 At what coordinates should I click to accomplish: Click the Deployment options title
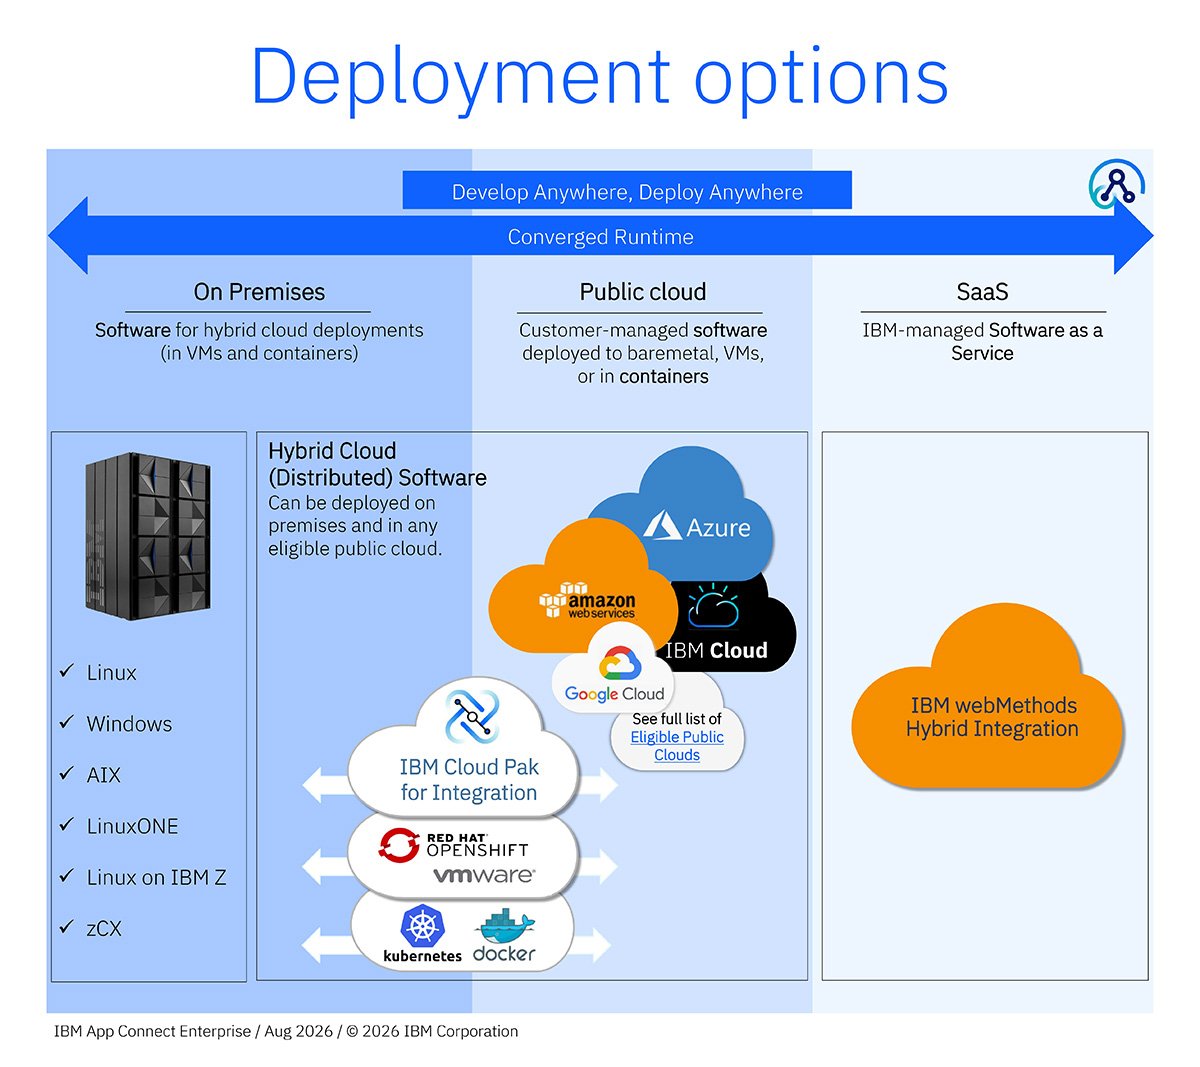tap(599, 77)
